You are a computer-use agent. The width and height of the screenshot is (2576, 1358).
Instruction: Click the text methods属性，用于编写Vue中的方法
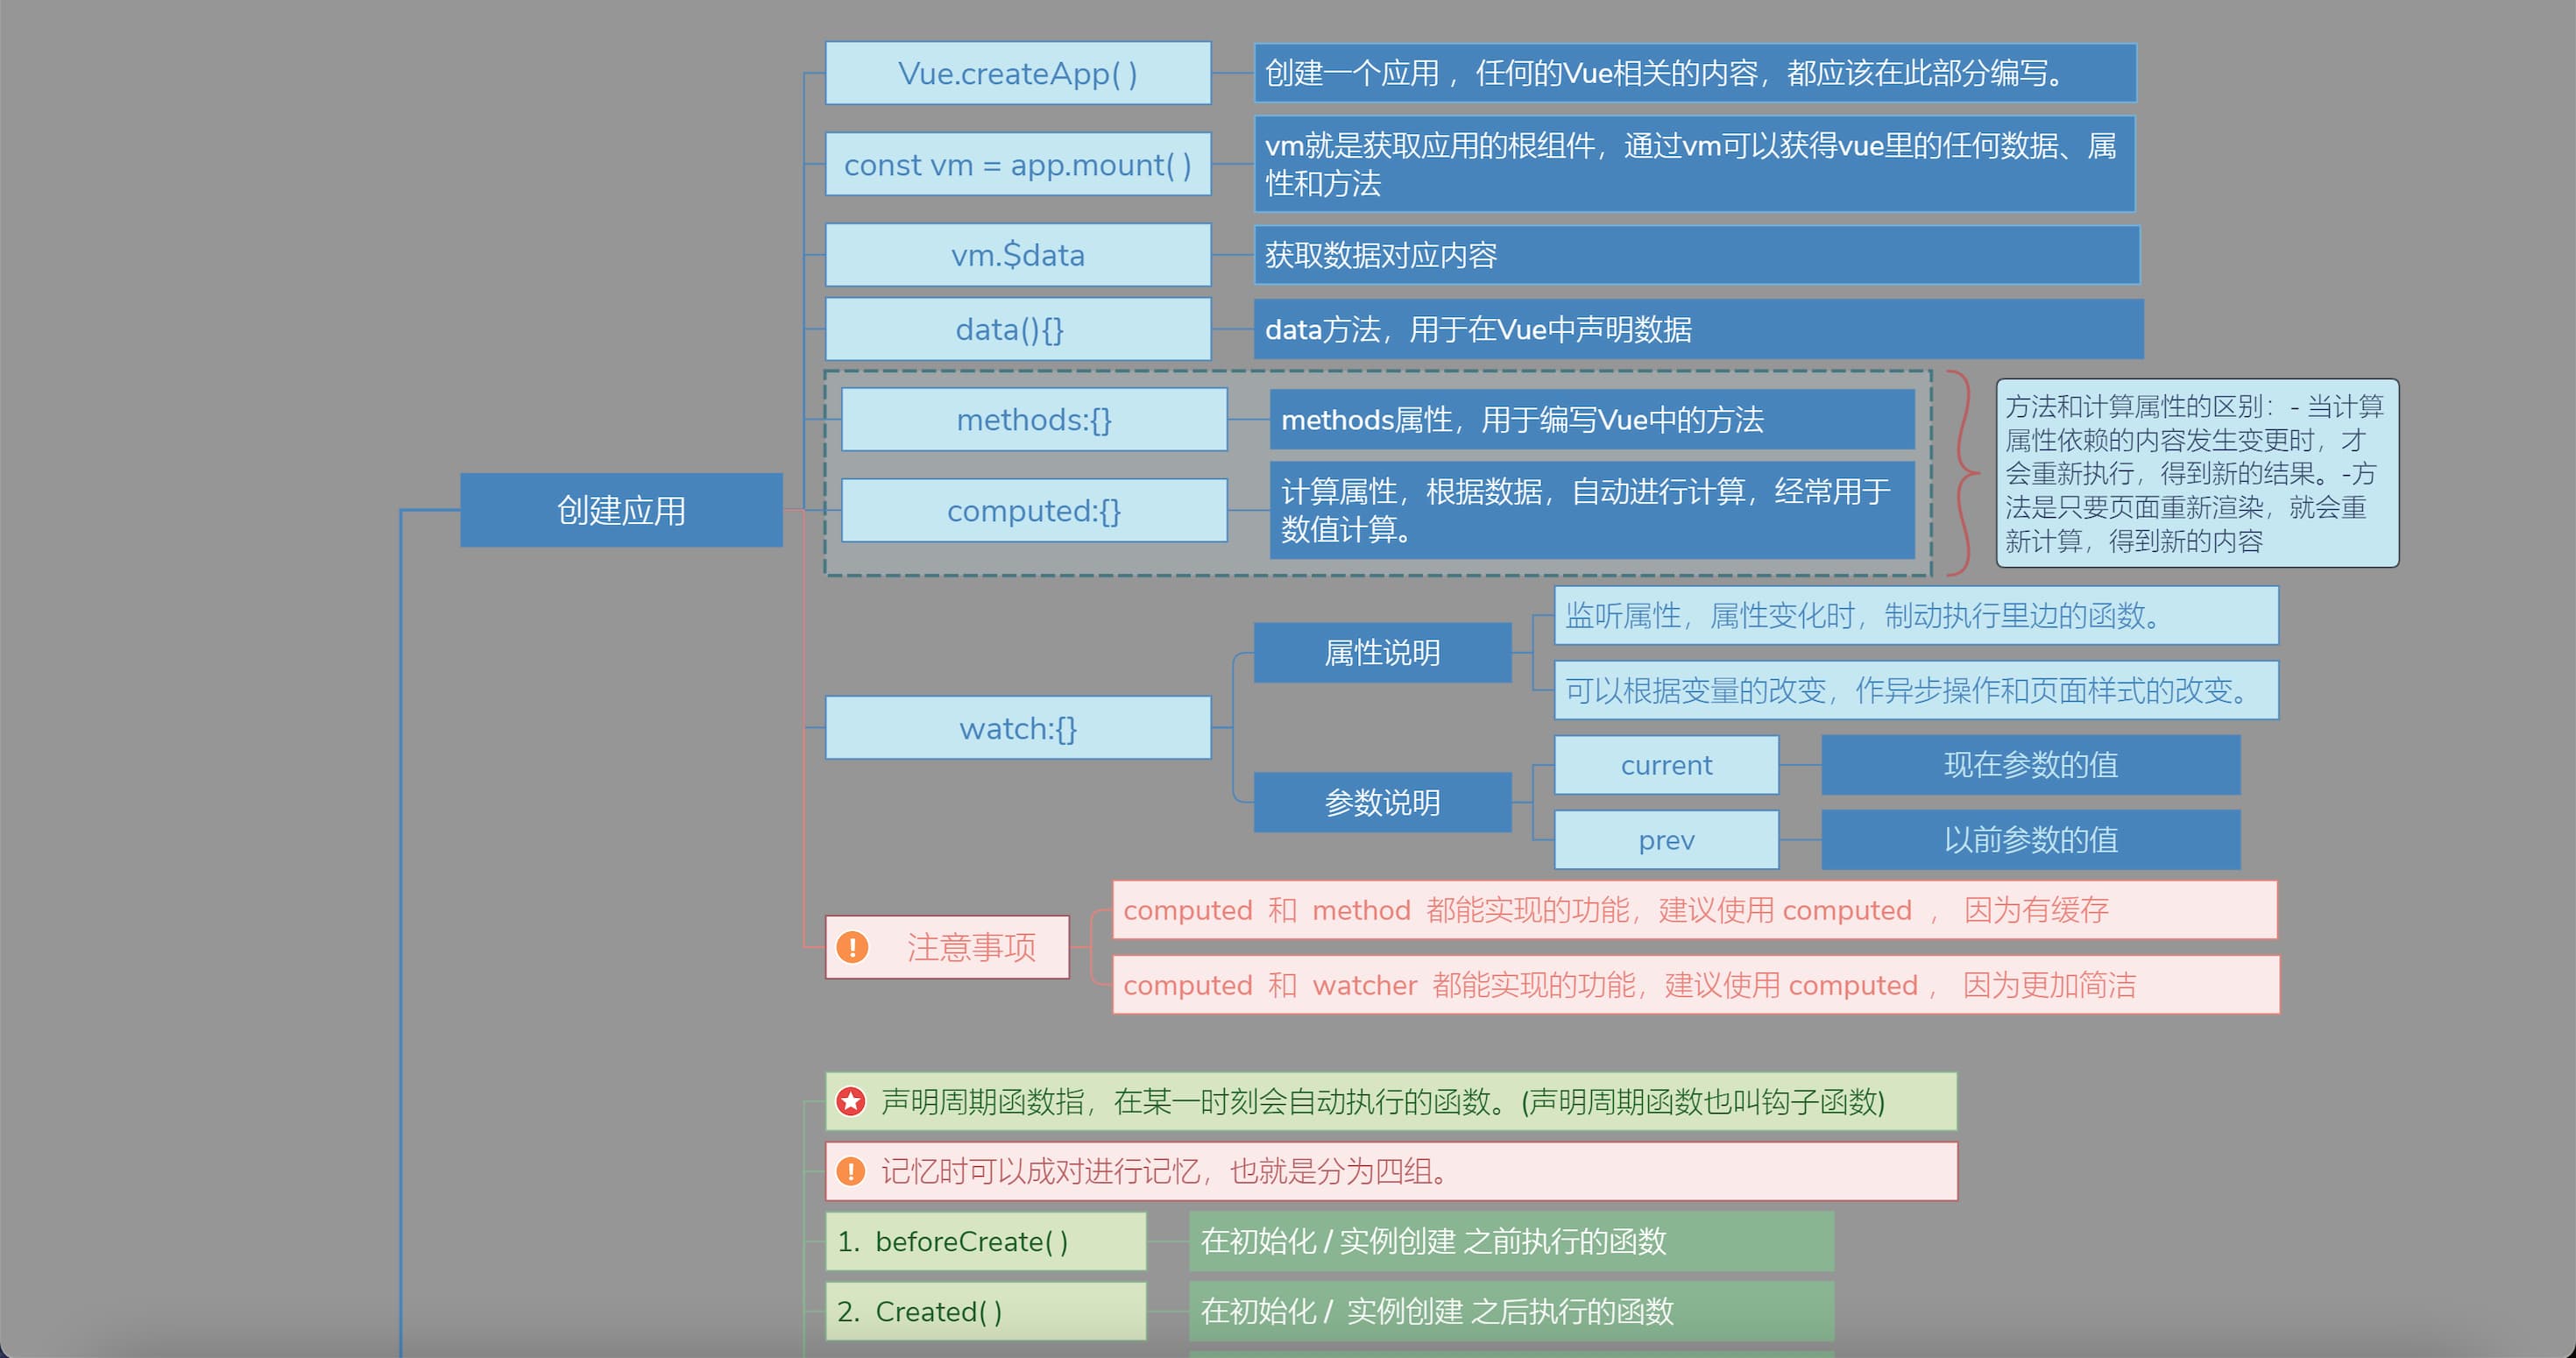1592,419
